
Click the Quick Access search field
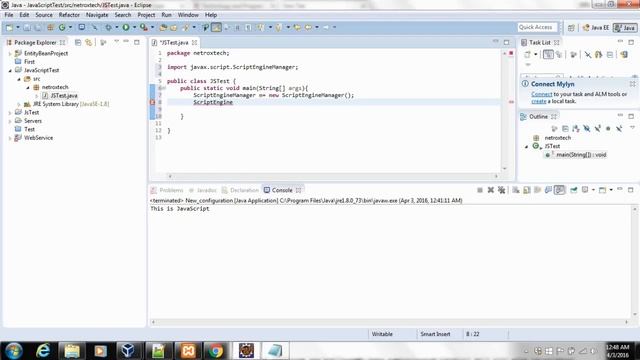pos(537,27)
